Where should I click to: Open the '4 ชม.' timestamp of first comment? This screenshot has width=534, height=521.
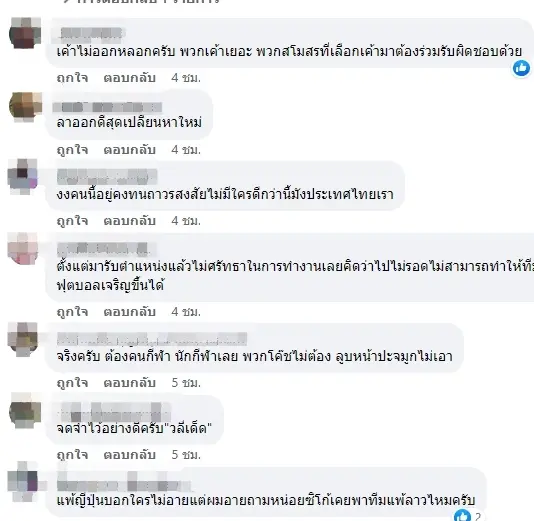(x=186, y=78)
